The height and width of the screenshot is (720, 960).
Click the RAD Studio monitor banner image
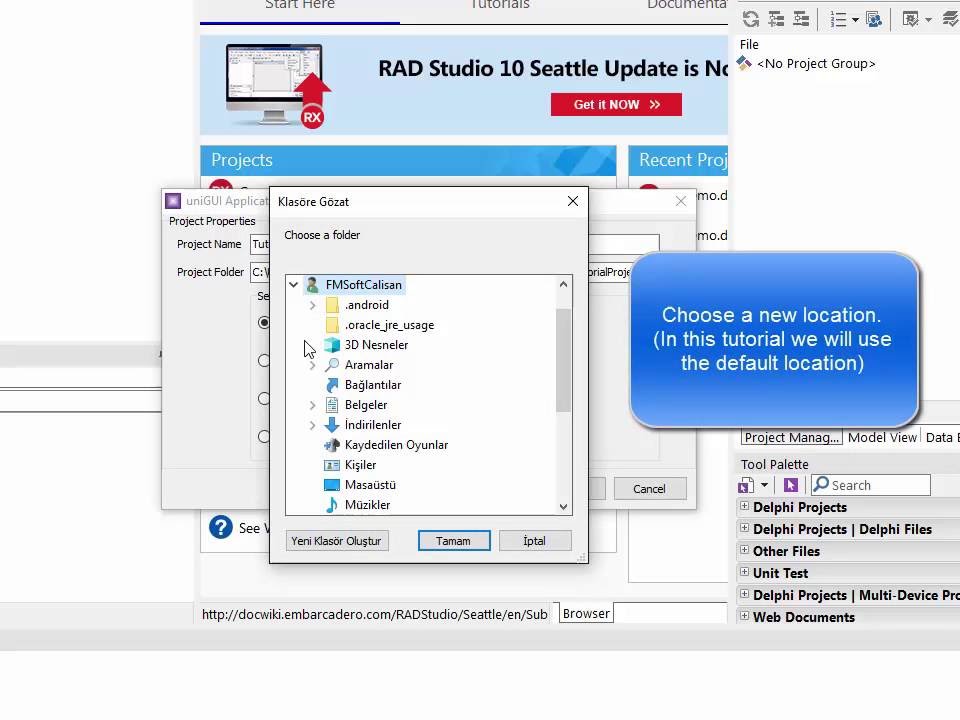coord(277,85)
